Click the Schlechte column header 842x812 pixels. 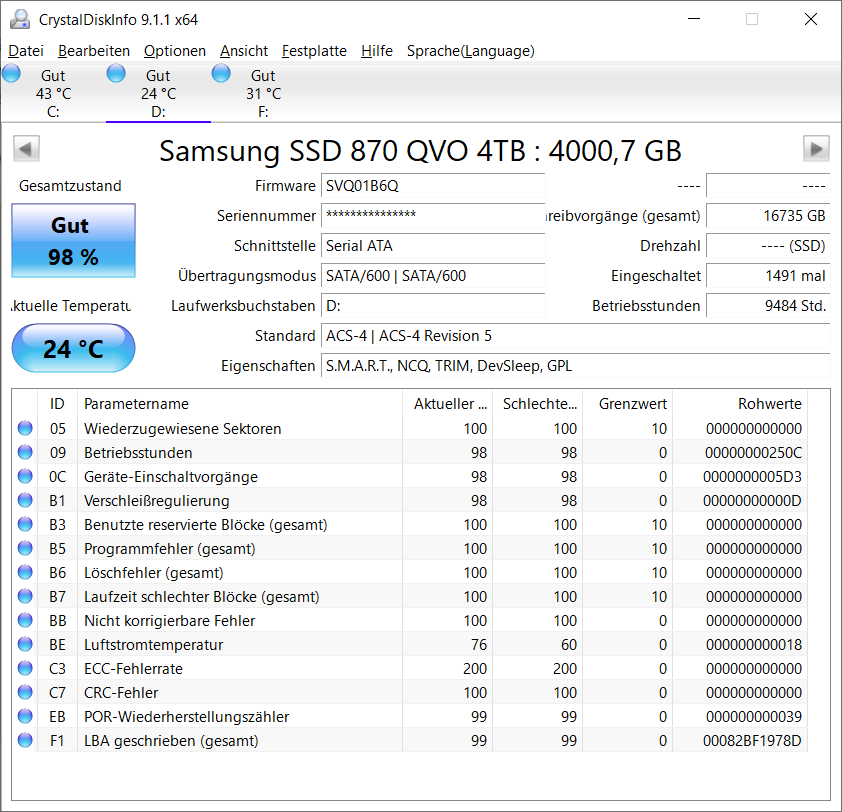[538, 404]
